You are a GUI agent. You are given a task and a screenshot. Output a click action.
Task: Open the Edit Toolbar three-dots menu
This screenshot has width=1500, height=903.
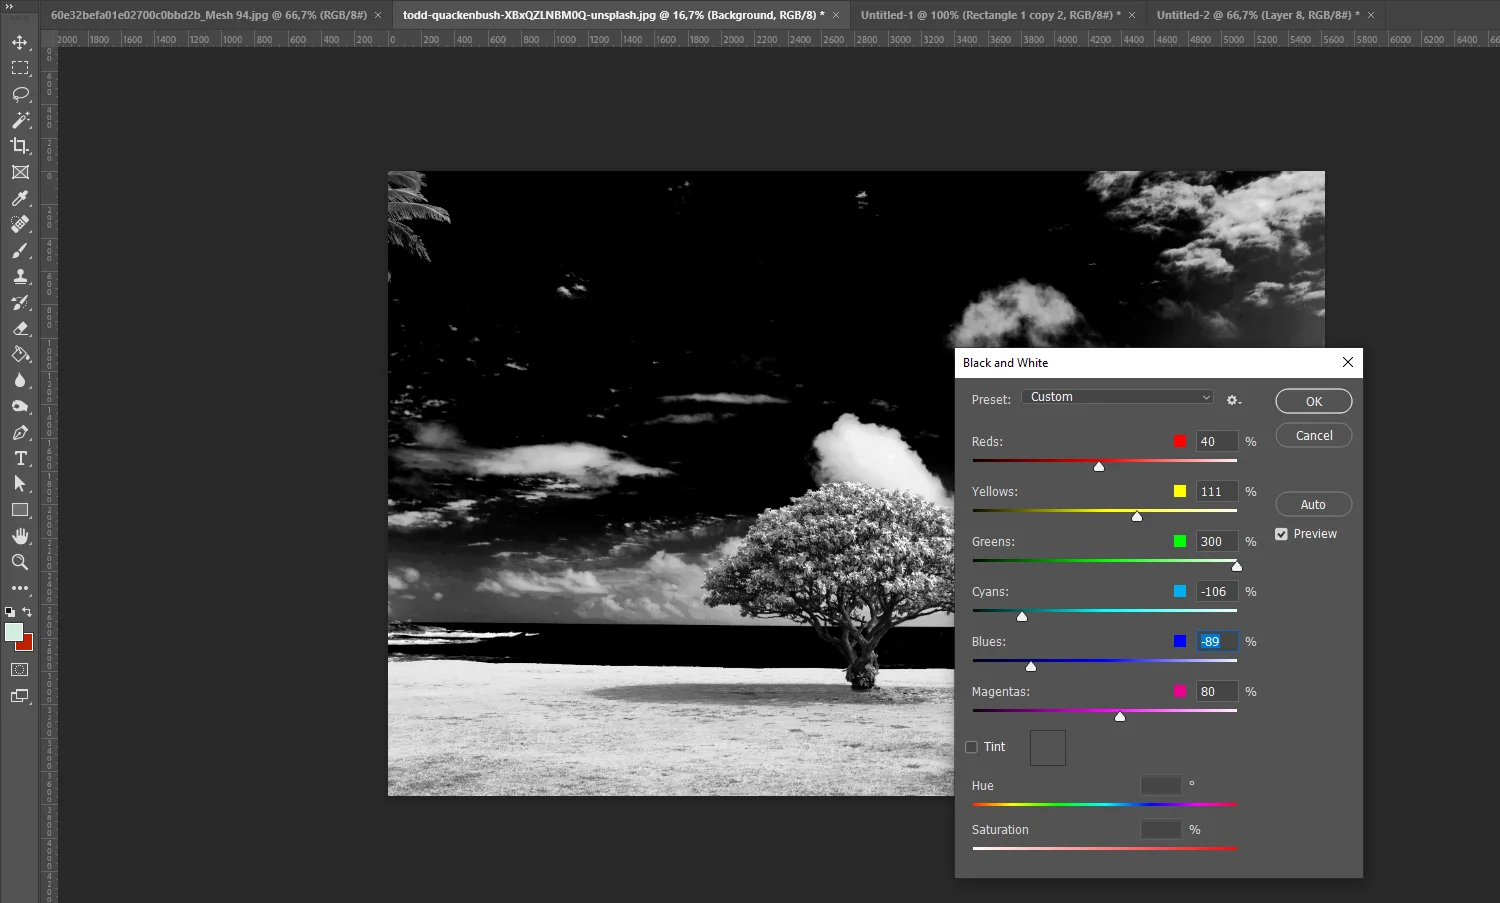[x=20, y=588]
